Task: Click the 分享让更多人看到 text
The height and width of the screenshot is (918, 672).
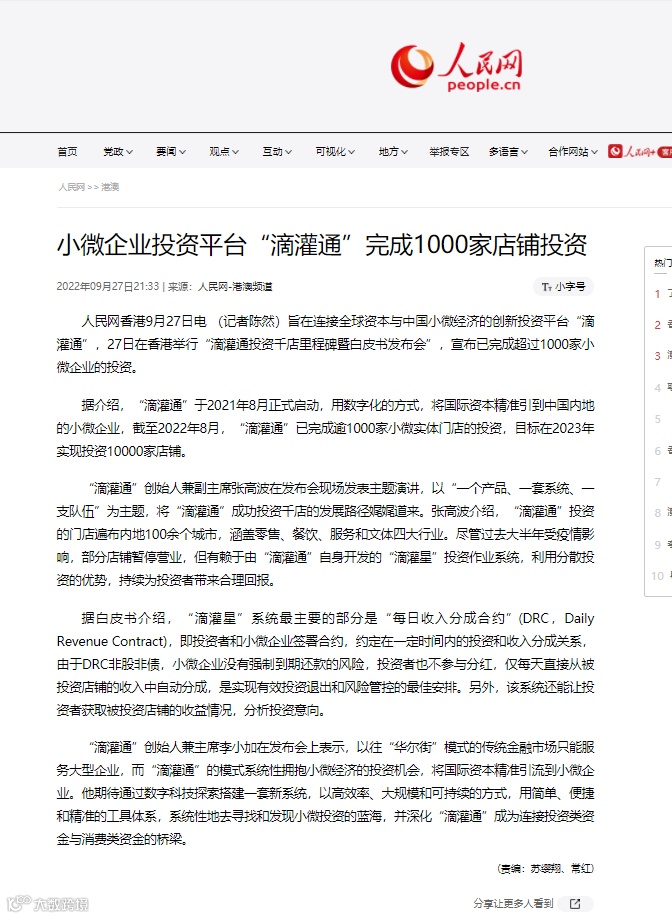Action: (513, 903)
